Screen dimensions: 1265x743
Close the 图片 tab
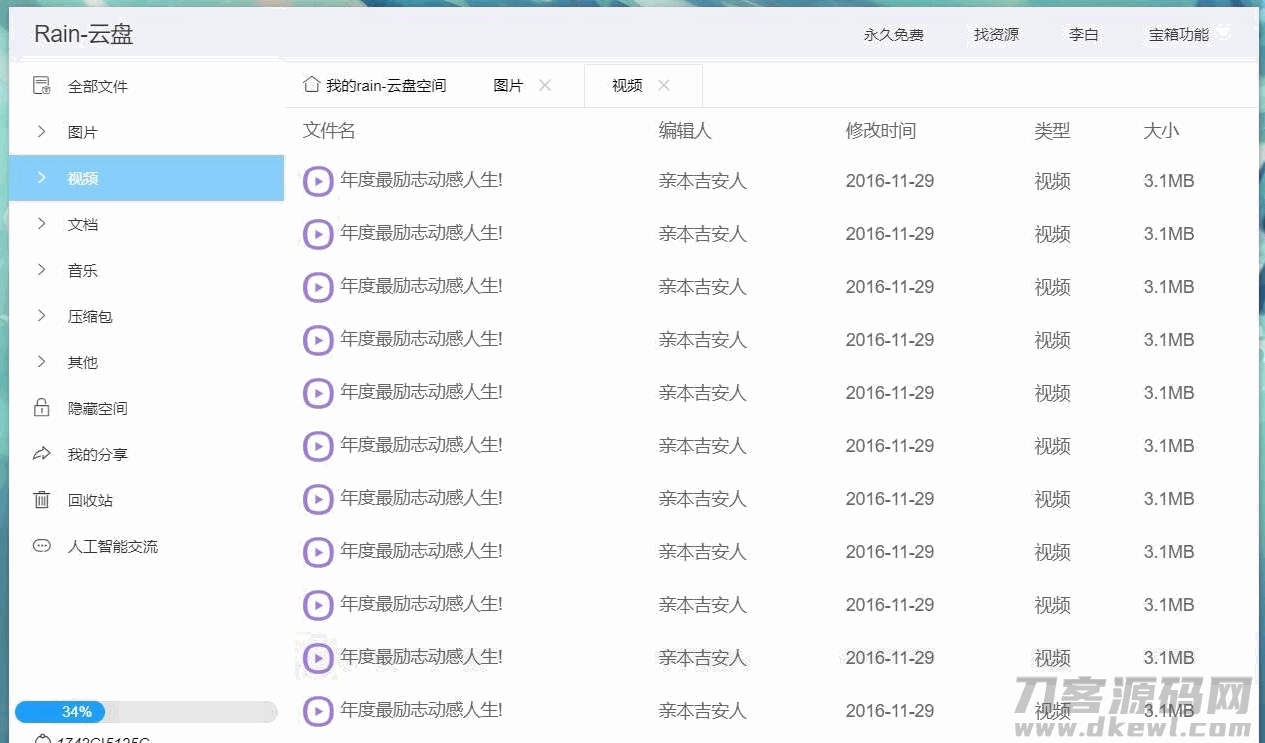(545, 86)
